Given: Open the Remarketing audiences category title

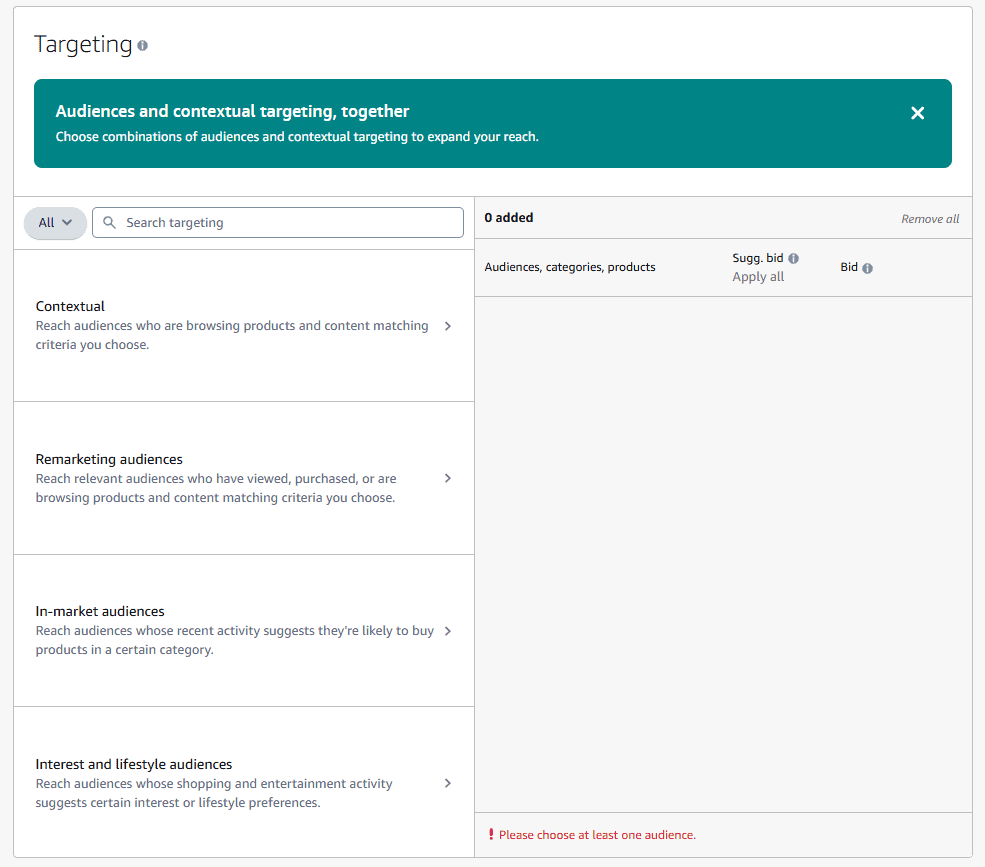Looking at the screenshot, I should 109,459.
